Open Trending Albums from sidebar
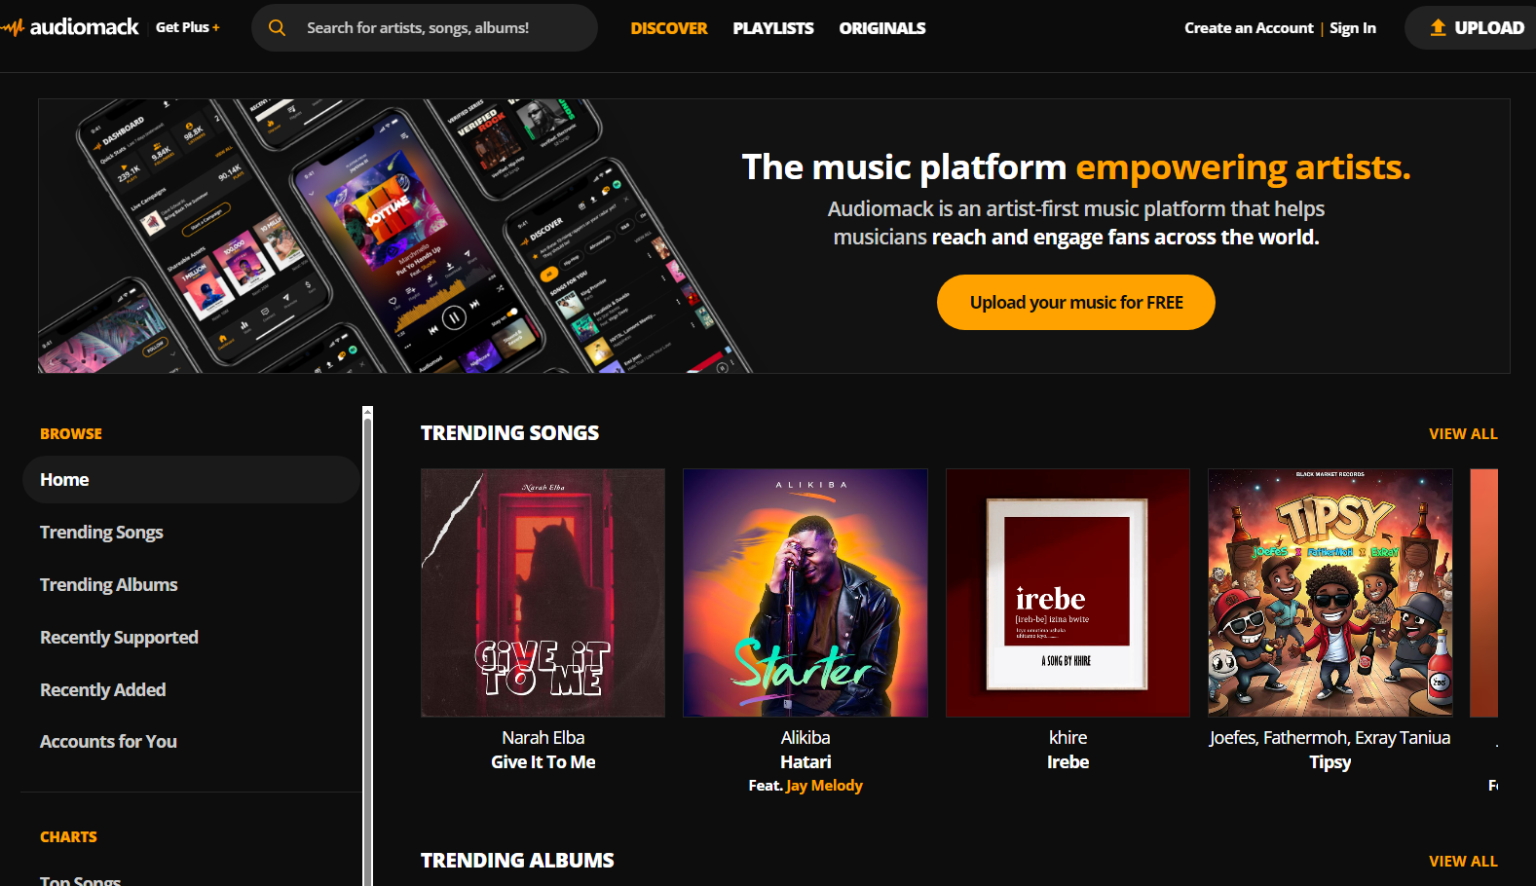Viewport: 1536px width, 886px height. tap(109, 584)
